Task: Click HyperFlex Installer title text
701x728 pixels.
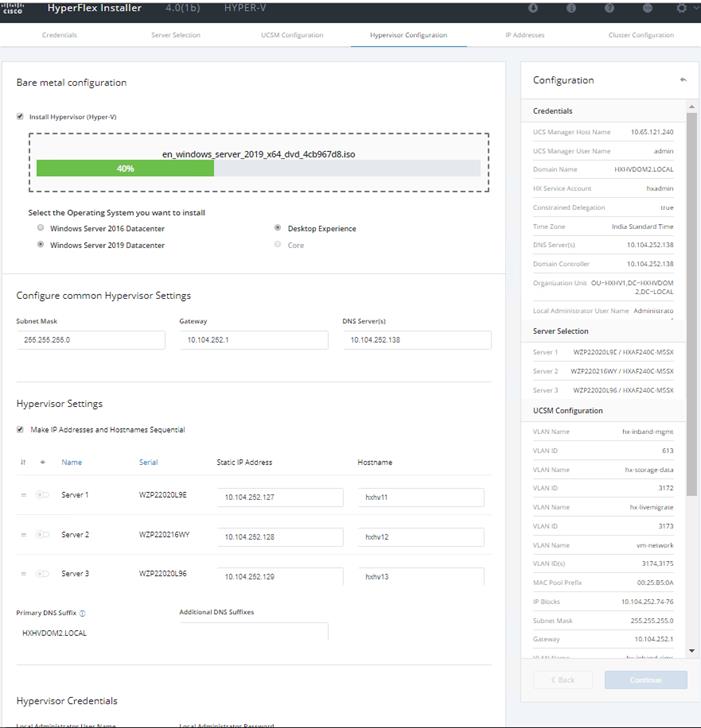Action: (x=94, y=8)
